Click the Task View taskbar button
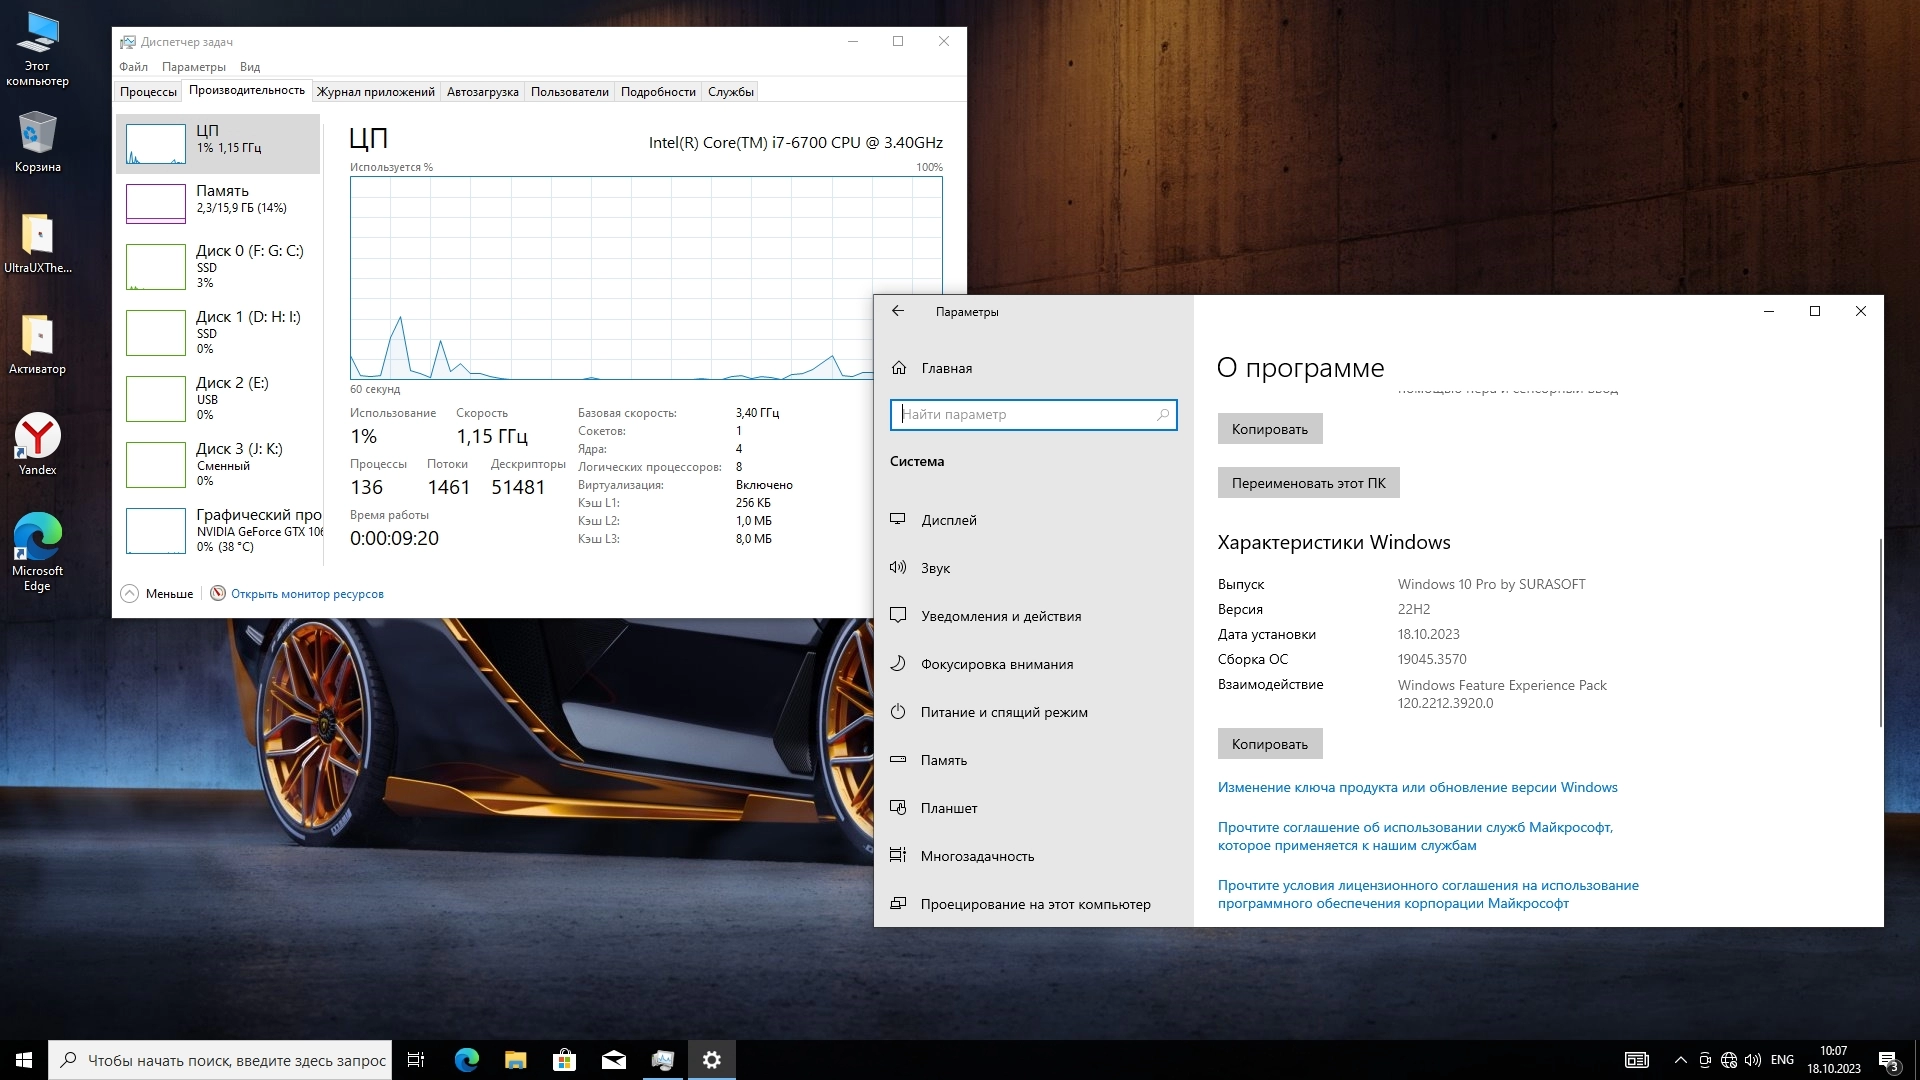The image size is (1920, 1080). click(416, 1060)
